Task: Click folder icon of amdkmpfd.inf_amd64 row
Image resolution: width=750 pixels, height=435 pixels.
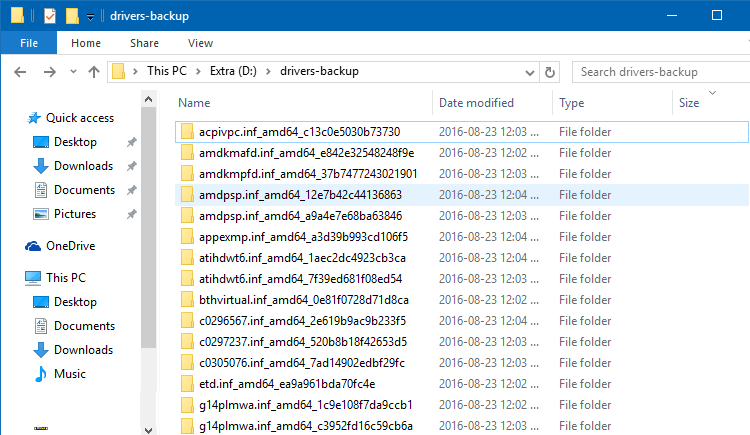Action: [187, 174]
